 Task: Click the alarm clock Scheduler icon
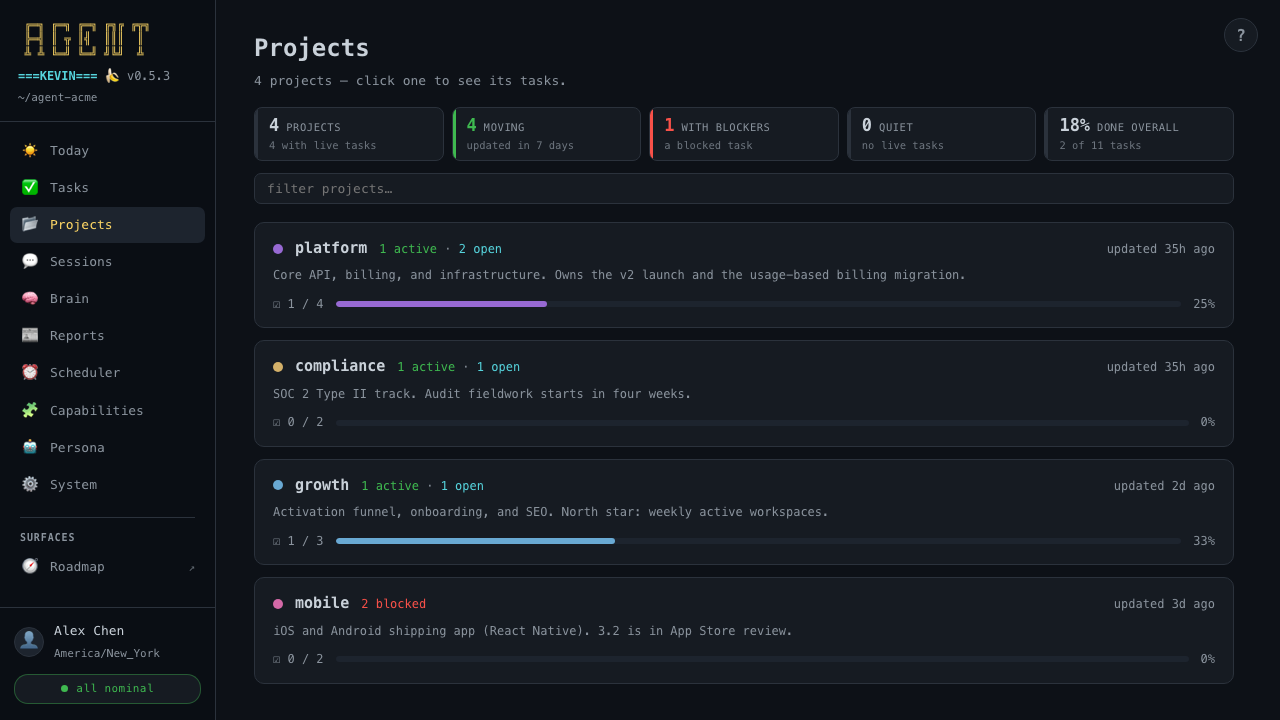click(x=30, y=372)
